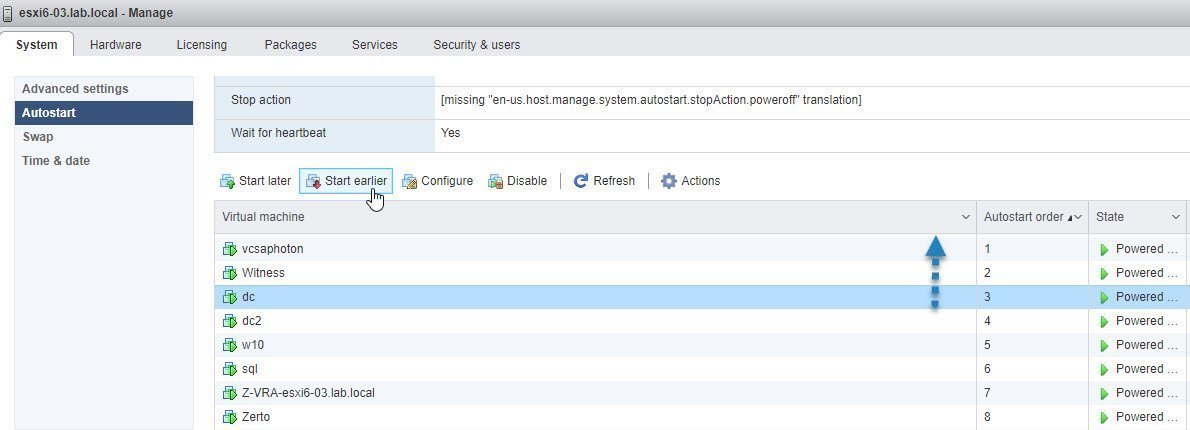Open Virtual machine column dropdown chevron
The height and width of the screenshot is (430, 1190).
[965, 217]
